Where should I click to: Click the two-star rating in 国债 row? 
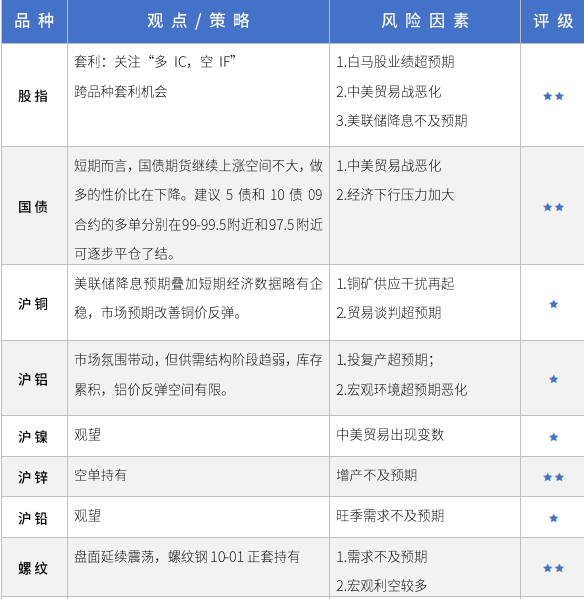[553, 207]
